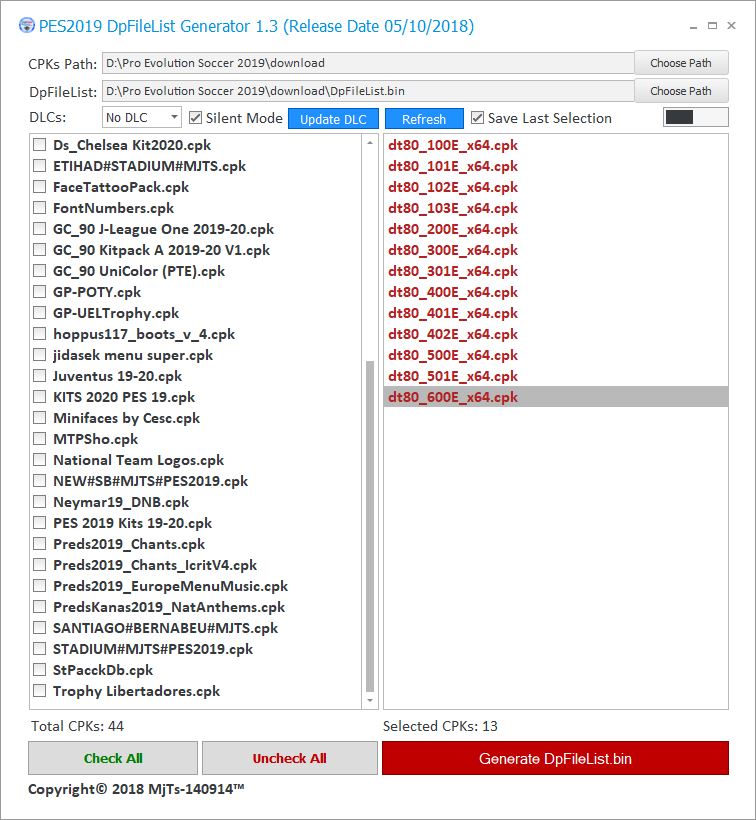
Task: Select dt80_100E_x64.cpk in selected list
Action: 556,145
